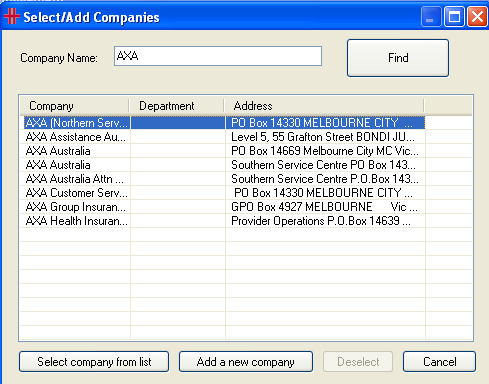Click Add a new company button
The image size is (489, 384).
coord(246,362)
